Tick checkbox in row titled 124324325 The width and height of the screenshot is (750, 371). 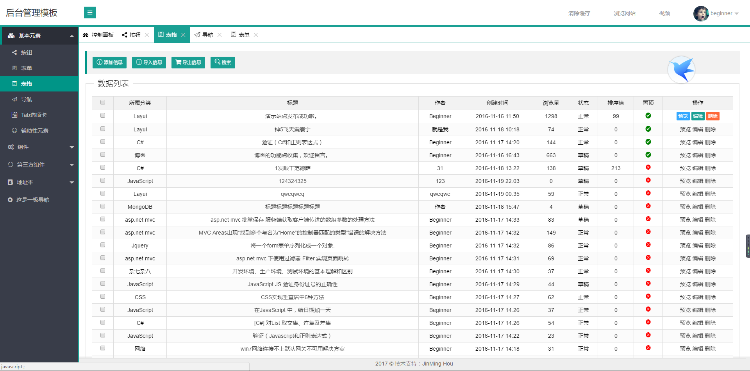pyautogui.click(x=102, y=180)
